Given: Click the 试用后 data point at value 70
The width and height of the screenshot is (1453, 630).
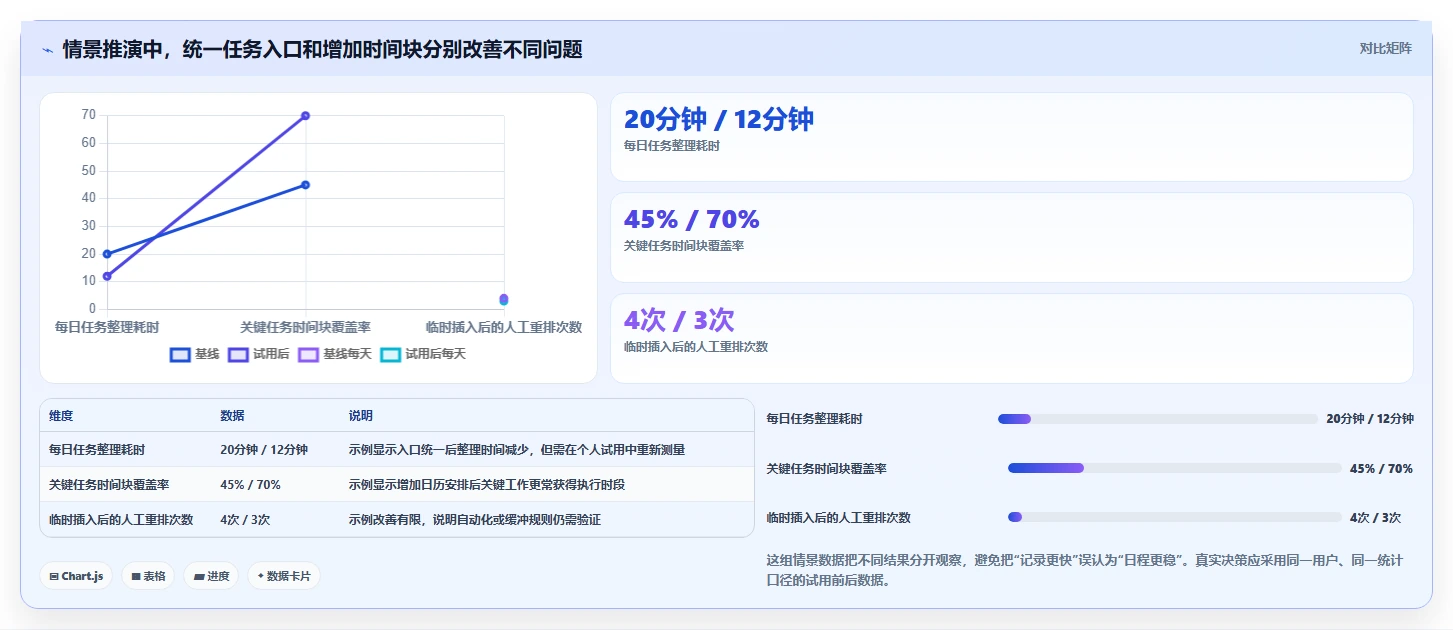Looking at the screenshot, I should click(x=305, y=115).
